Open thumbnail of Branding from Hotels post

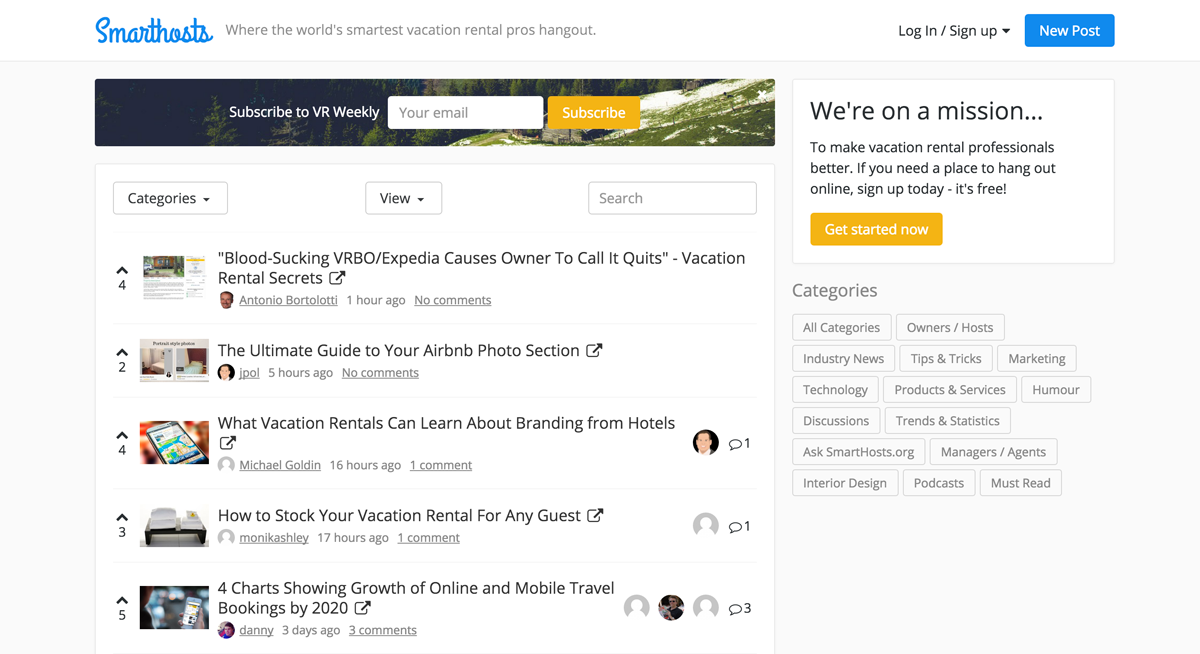pyautogui.click(x=174, y=443)
